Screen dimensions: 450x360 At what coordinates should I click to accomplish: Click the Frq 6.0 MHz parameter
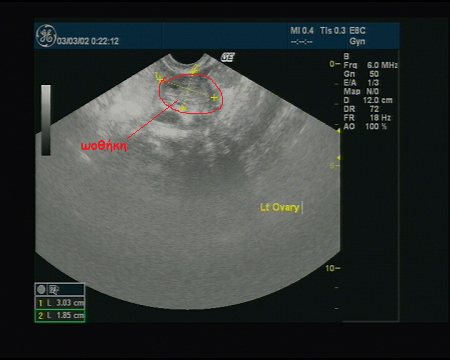pos(370,65)
